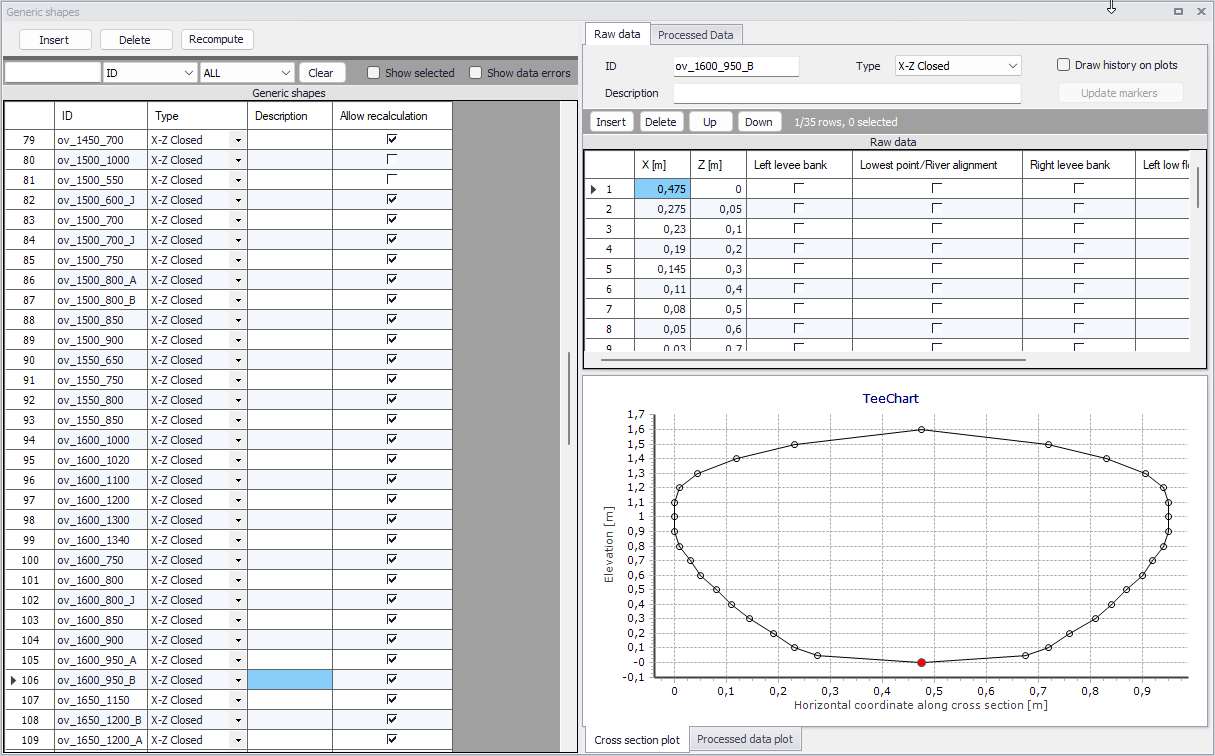Switch to the Processed Data tab
This screenshot has width=1215, height=756.
pos(696,35)
